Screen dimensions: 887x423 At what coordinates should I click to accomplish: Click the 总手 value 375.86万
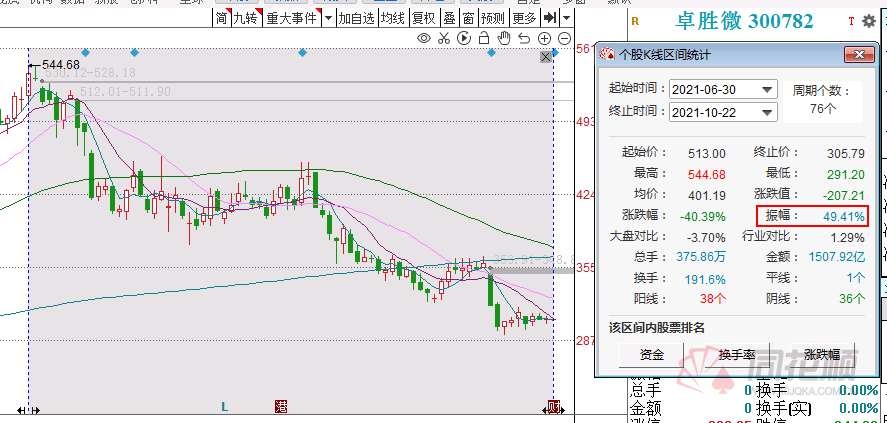click(x=701, y=257)
